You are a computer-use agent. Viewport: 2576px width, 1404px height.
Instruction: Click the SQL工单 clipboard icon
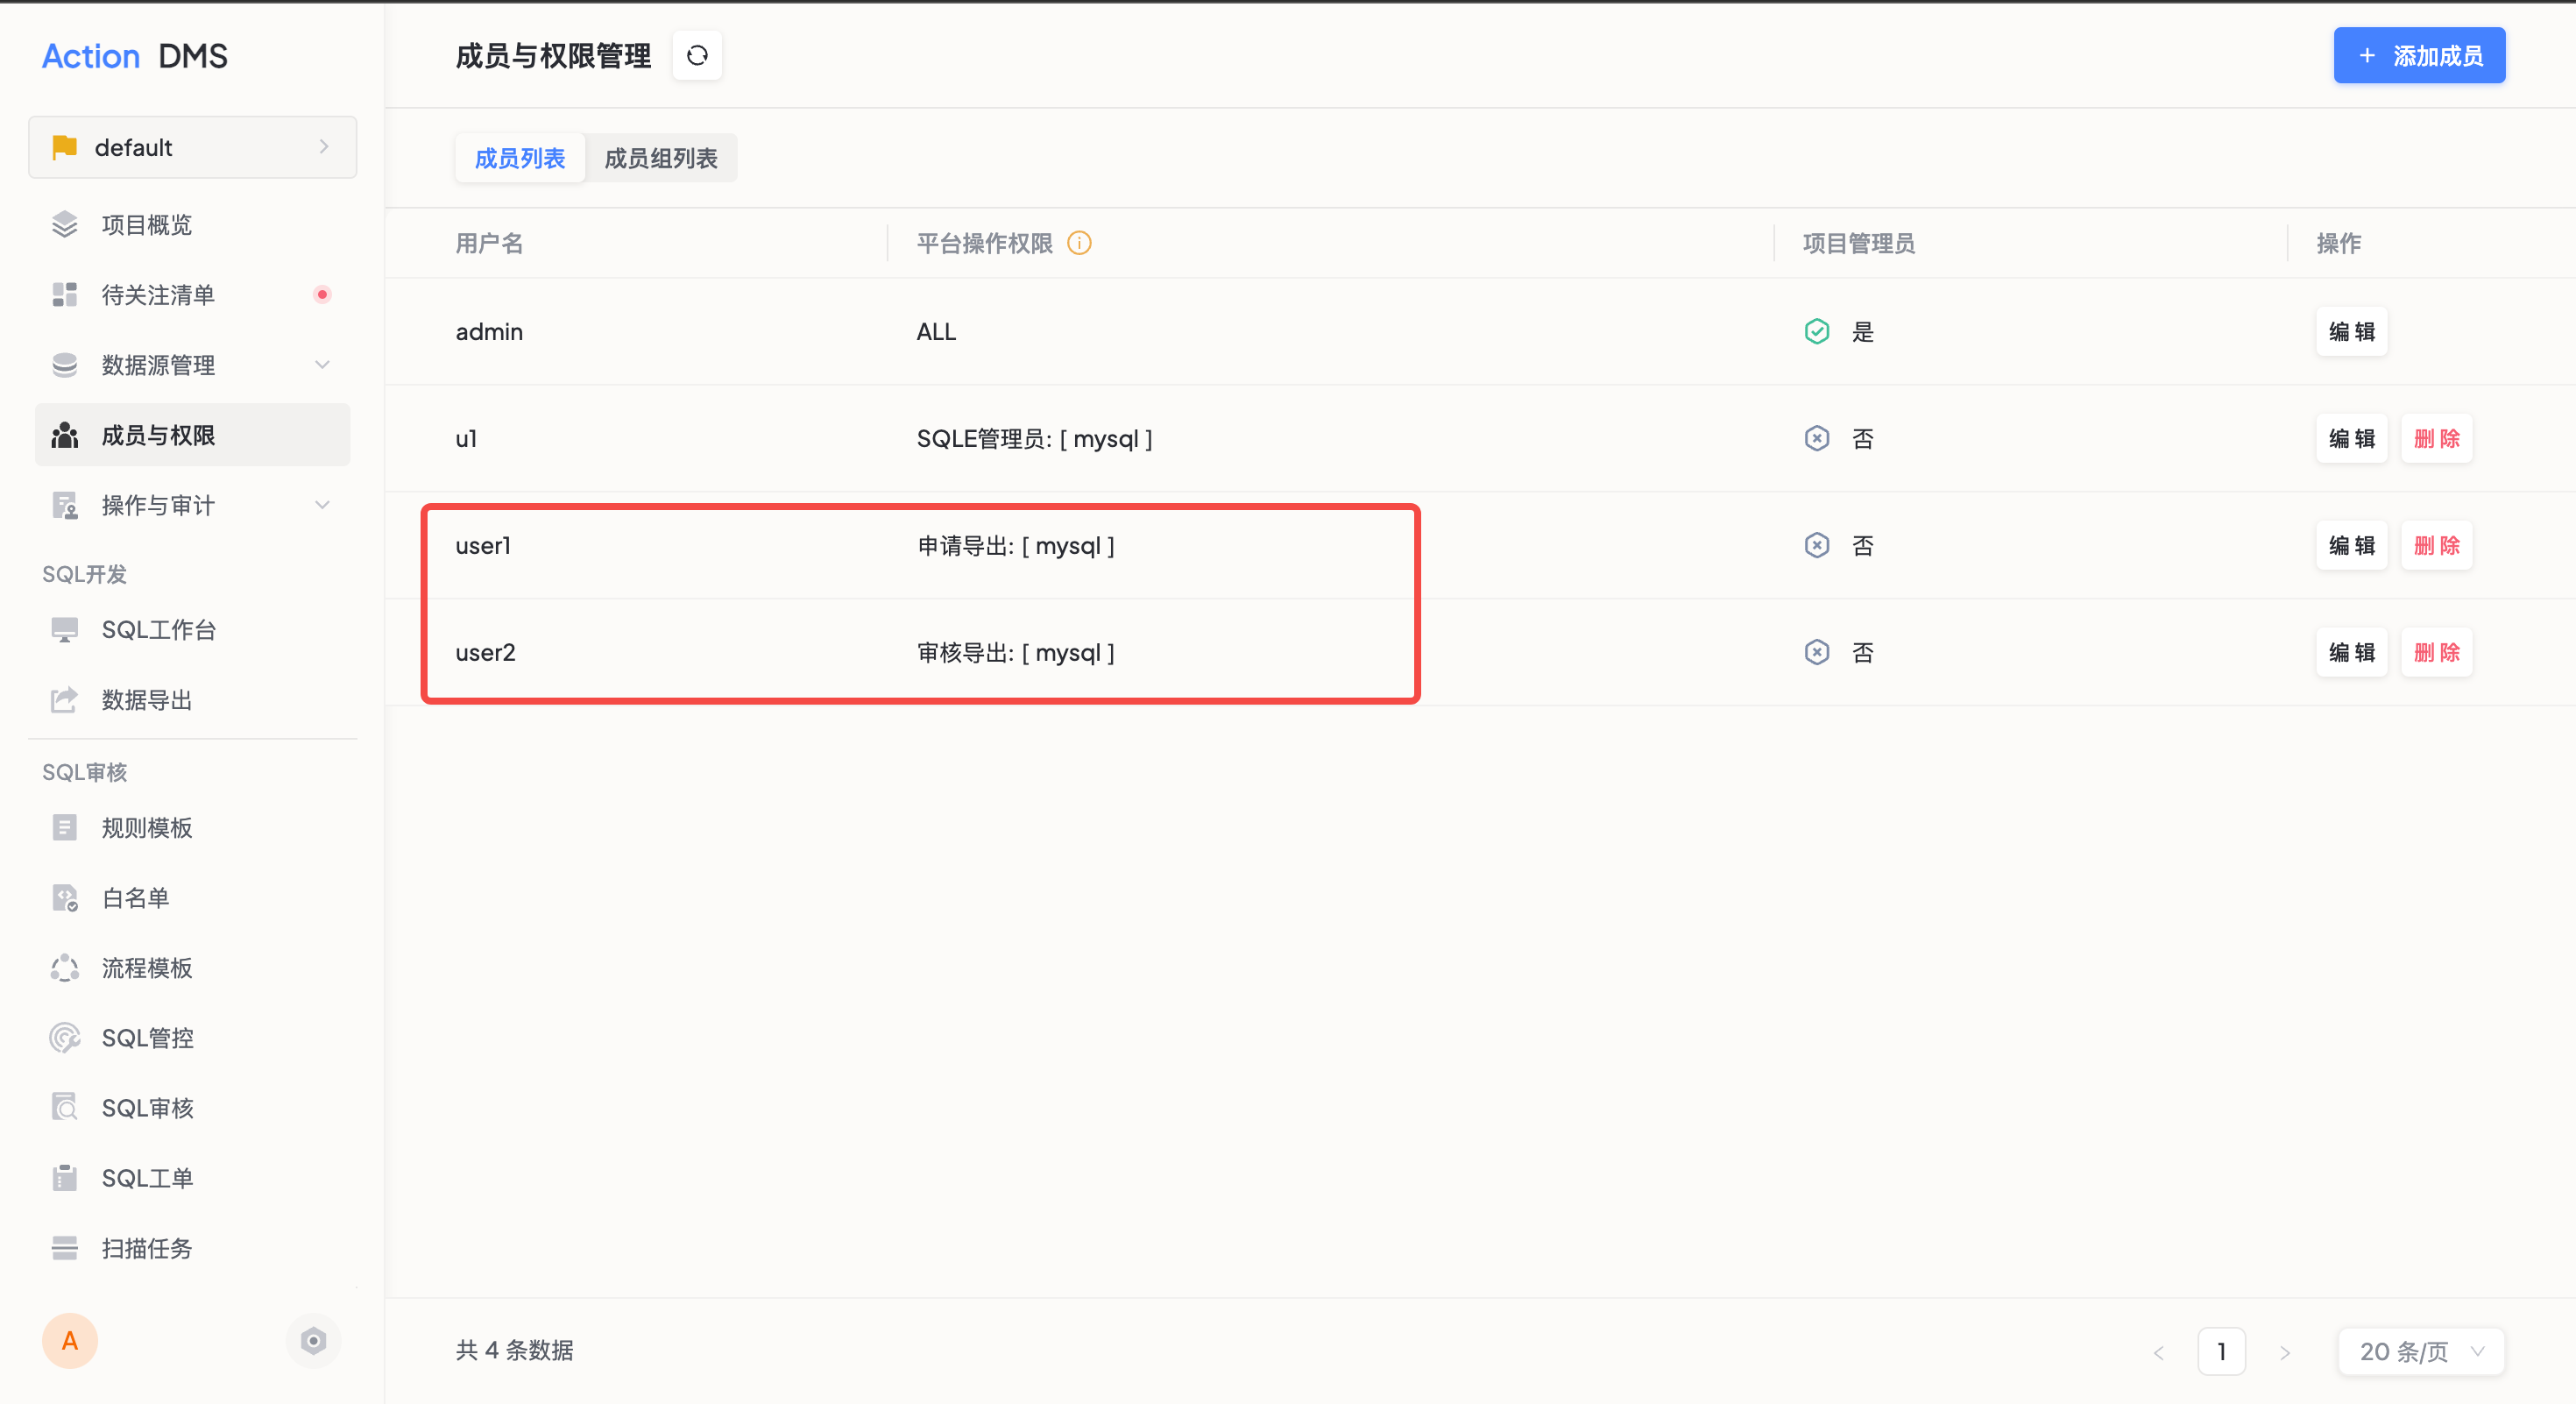[x=65, y=1178]
